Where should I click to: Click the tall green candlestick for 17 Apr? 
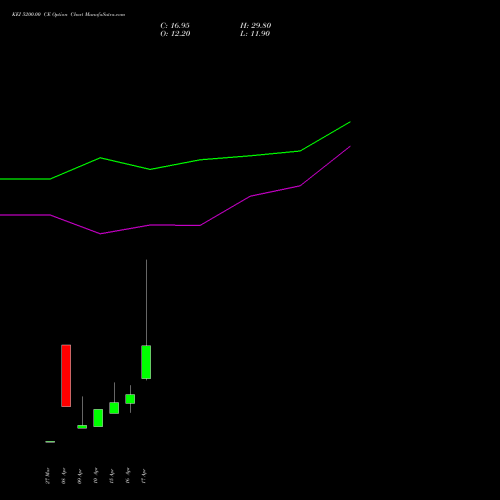click(146, 362)
